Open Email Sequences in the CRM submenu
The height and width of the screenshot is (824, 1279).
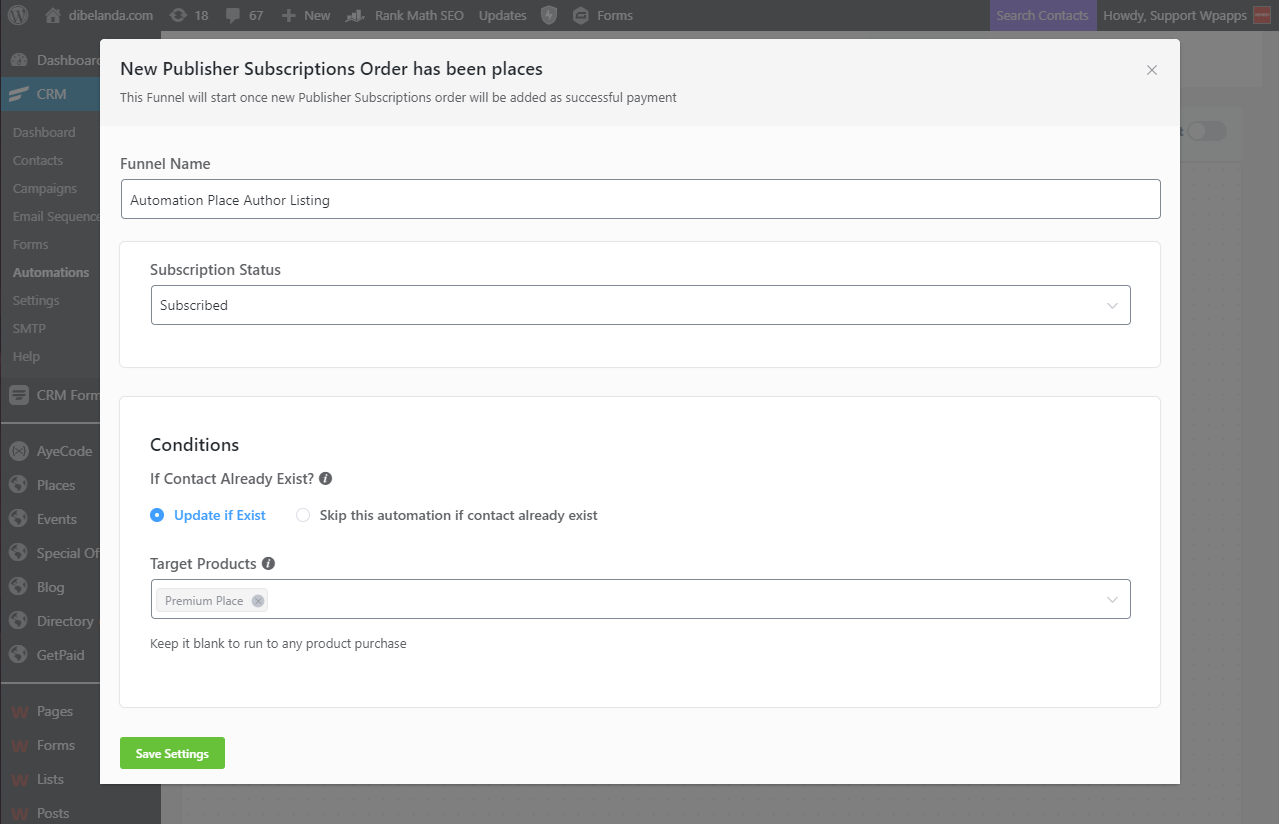[x=56, y=216]
